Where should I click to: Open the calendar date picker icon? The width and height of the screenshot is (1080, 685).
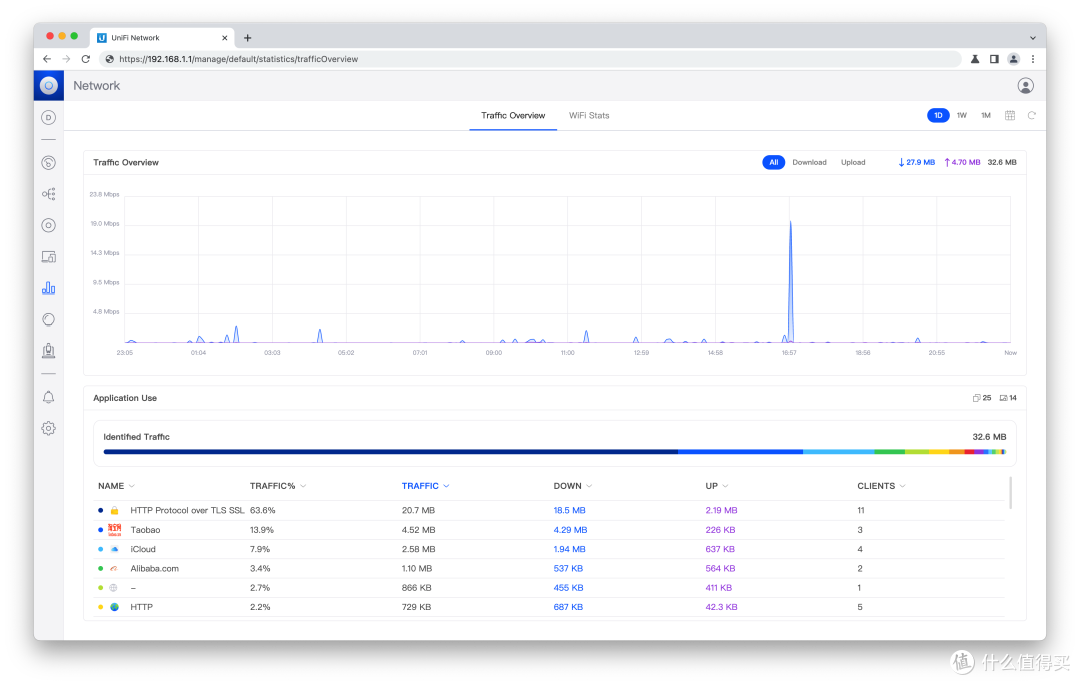coord(1009,115)
